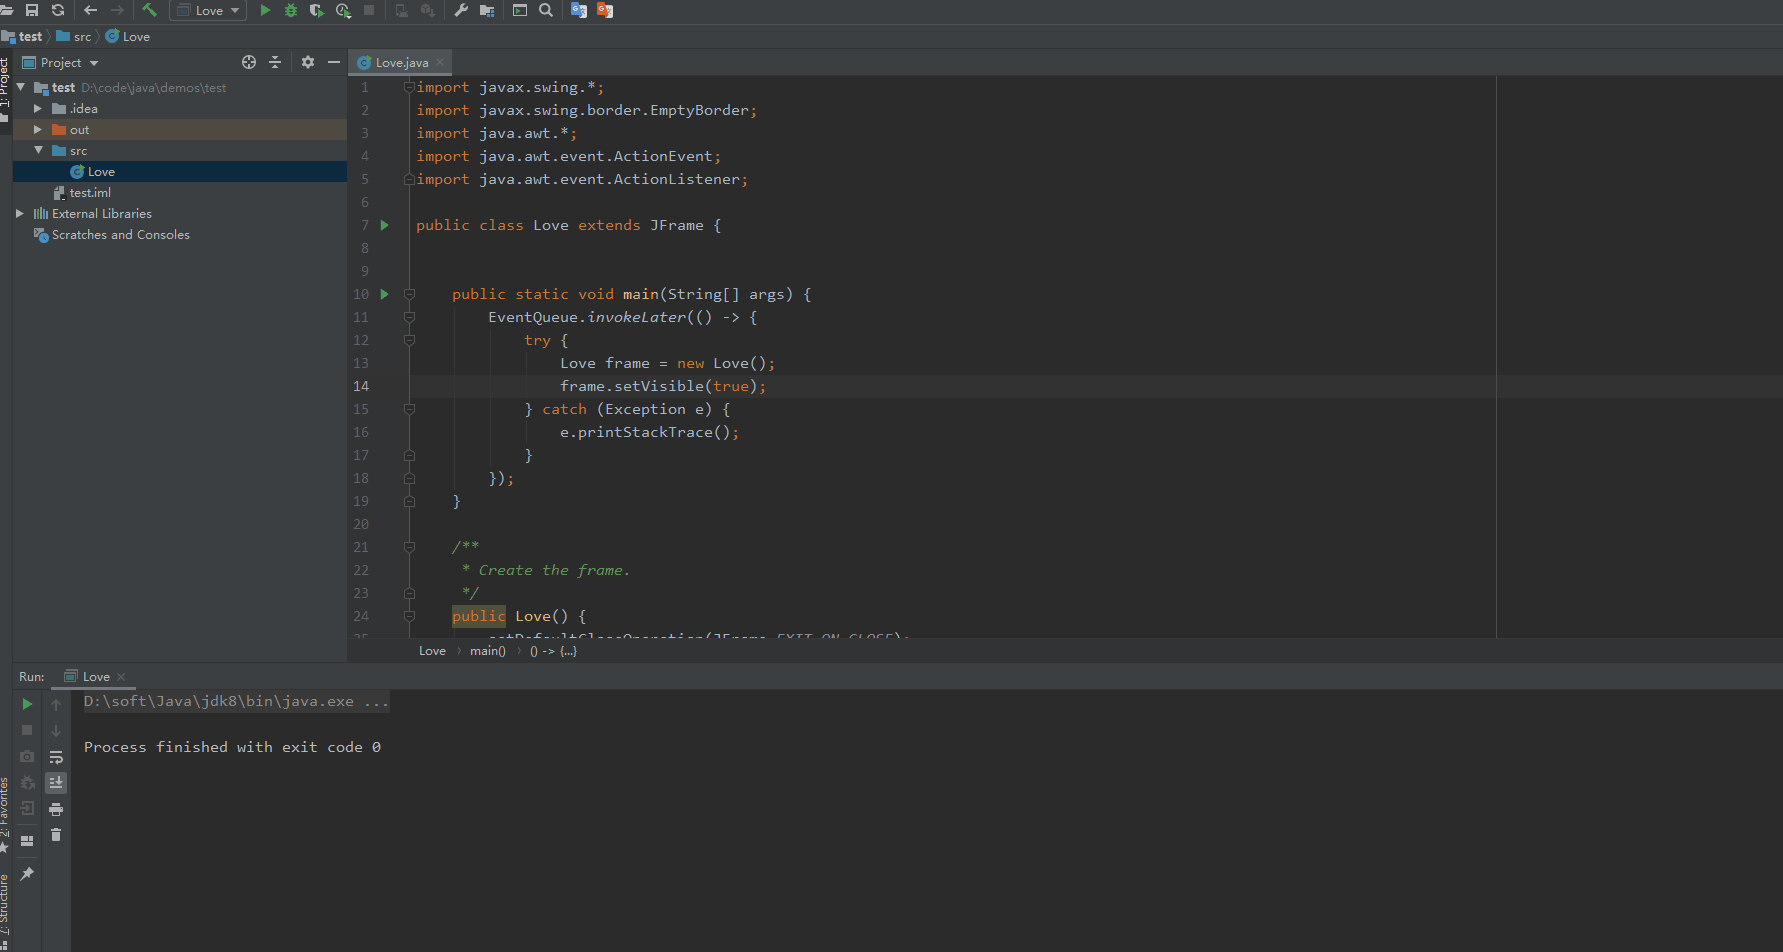This screenshot has height=952, width=1783.
Task: Run main from gutter at line 10
Action: [x=384, y=294]
